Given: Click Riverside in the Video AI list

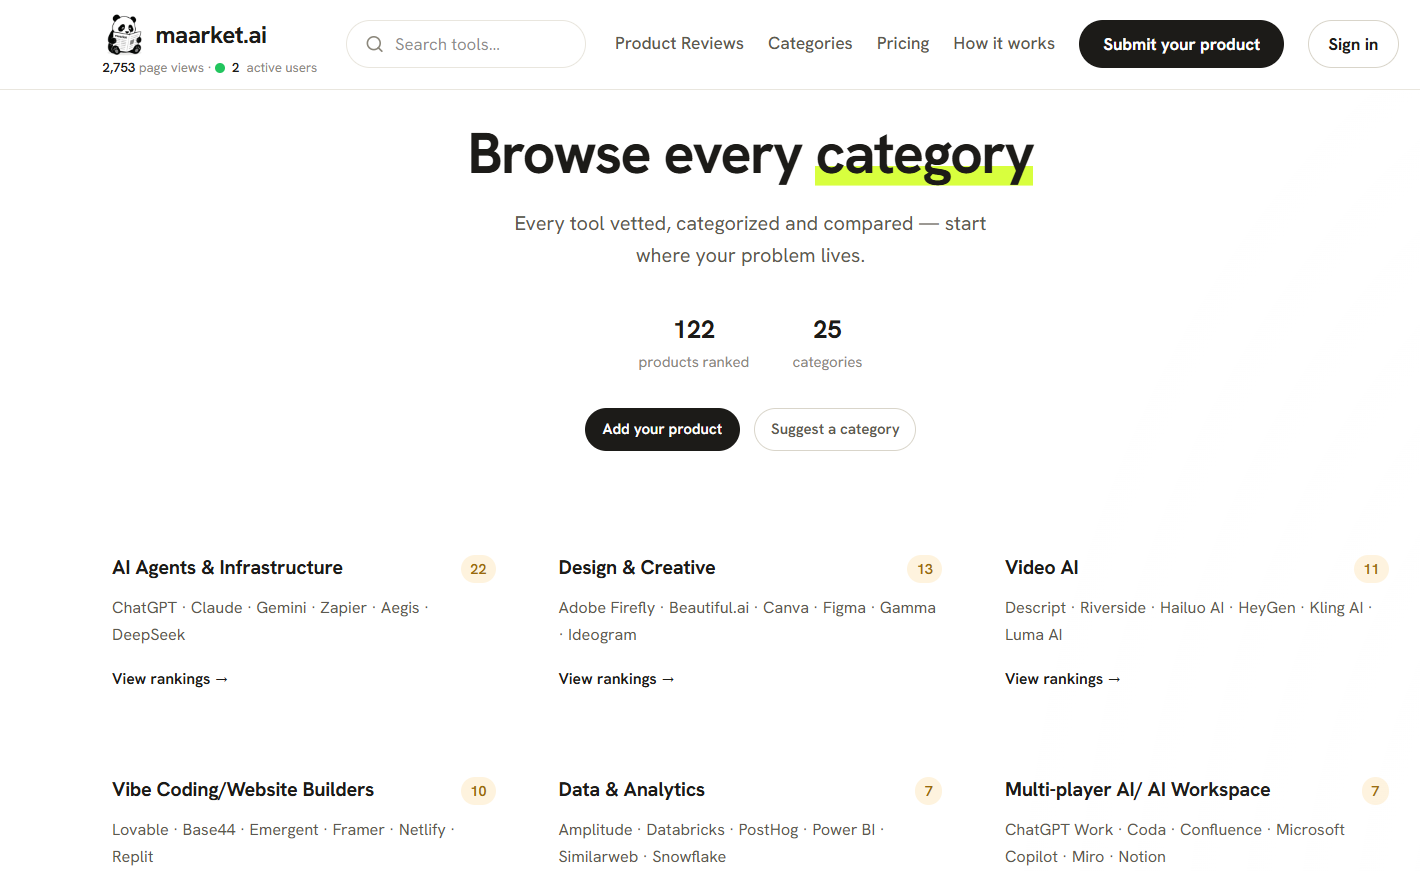Looking at the screenshot, I should click(x=1113, y=608).
